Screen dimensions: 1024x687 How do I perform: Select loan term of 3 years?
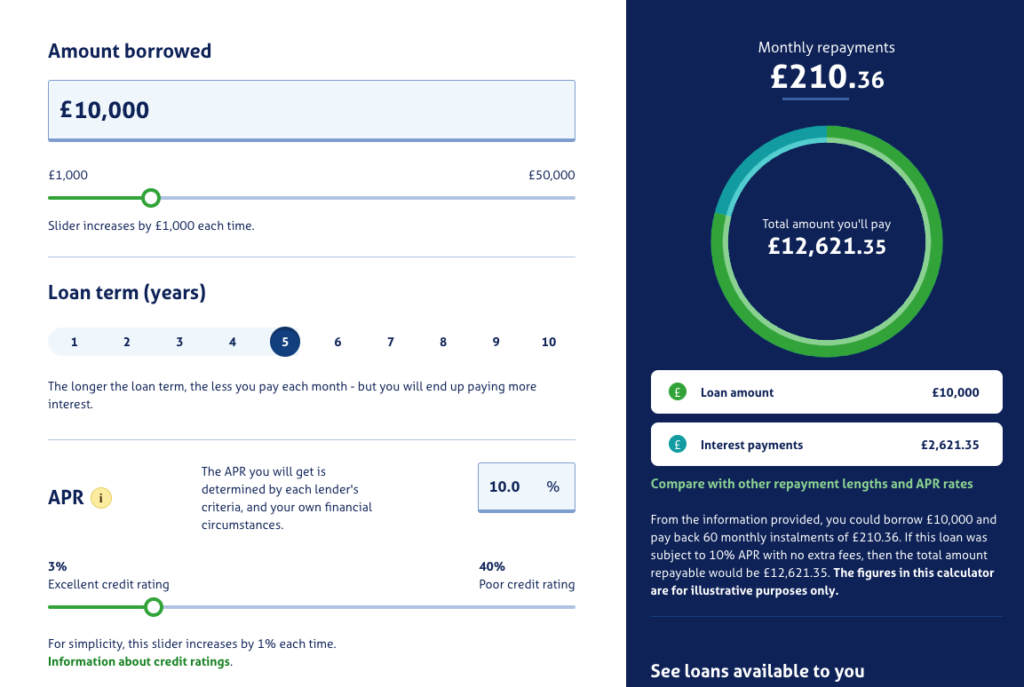coord(180,342)
